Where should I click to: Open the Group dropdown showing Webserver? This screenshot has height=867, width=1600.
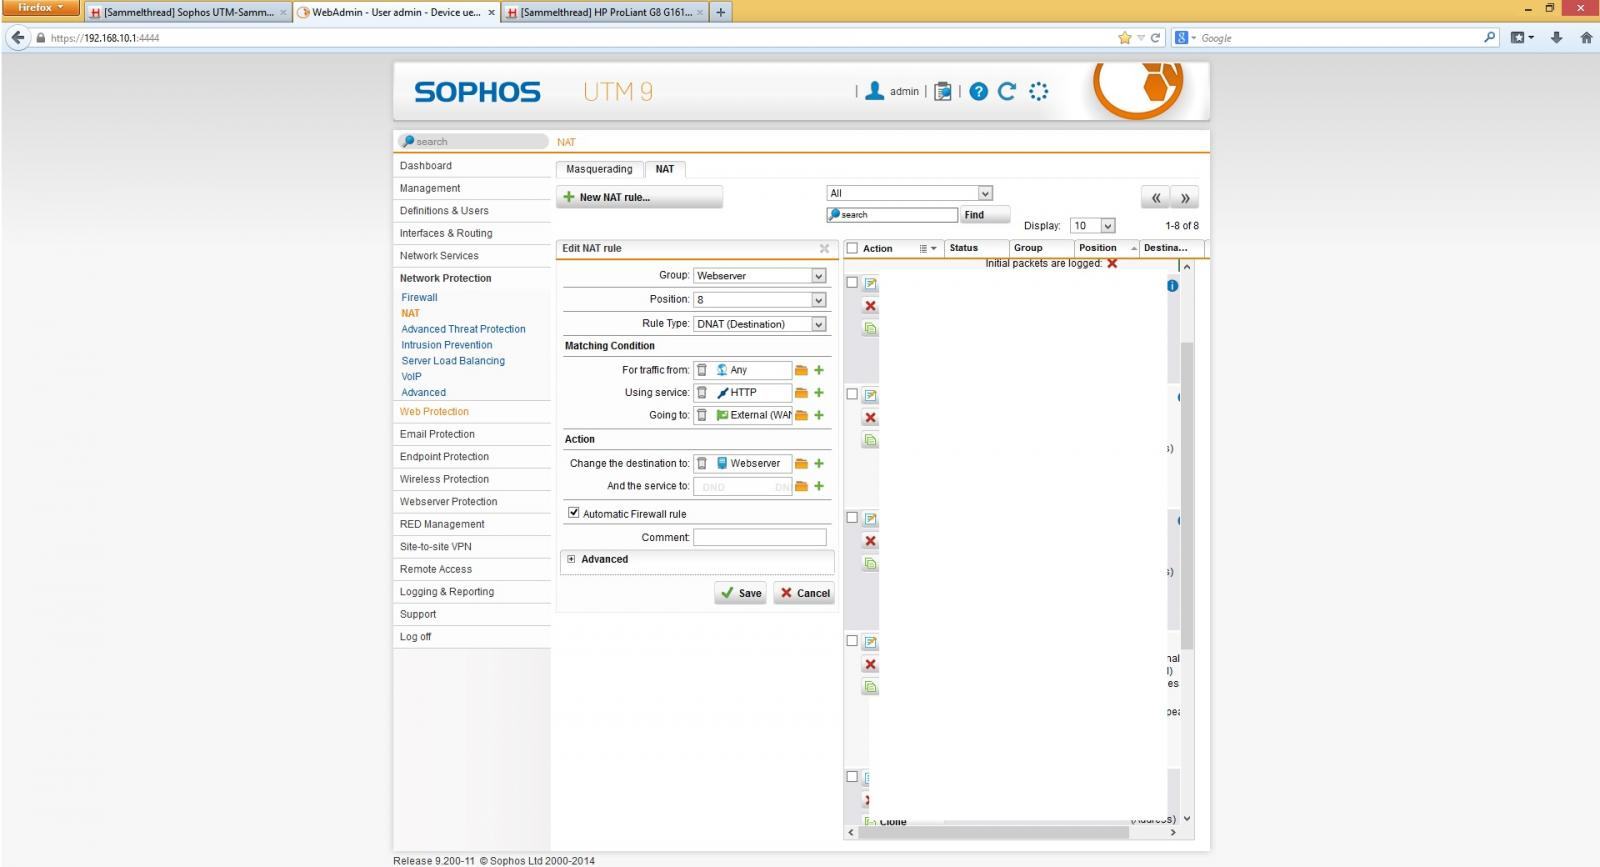pyautogui.click(x=760, y=275)
